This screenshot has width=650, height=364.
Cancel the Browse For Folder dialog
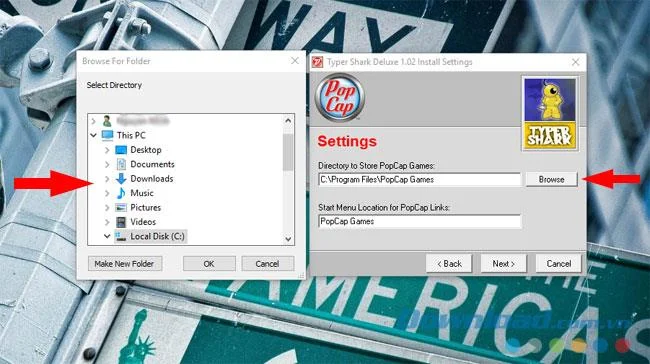(267, 264)
